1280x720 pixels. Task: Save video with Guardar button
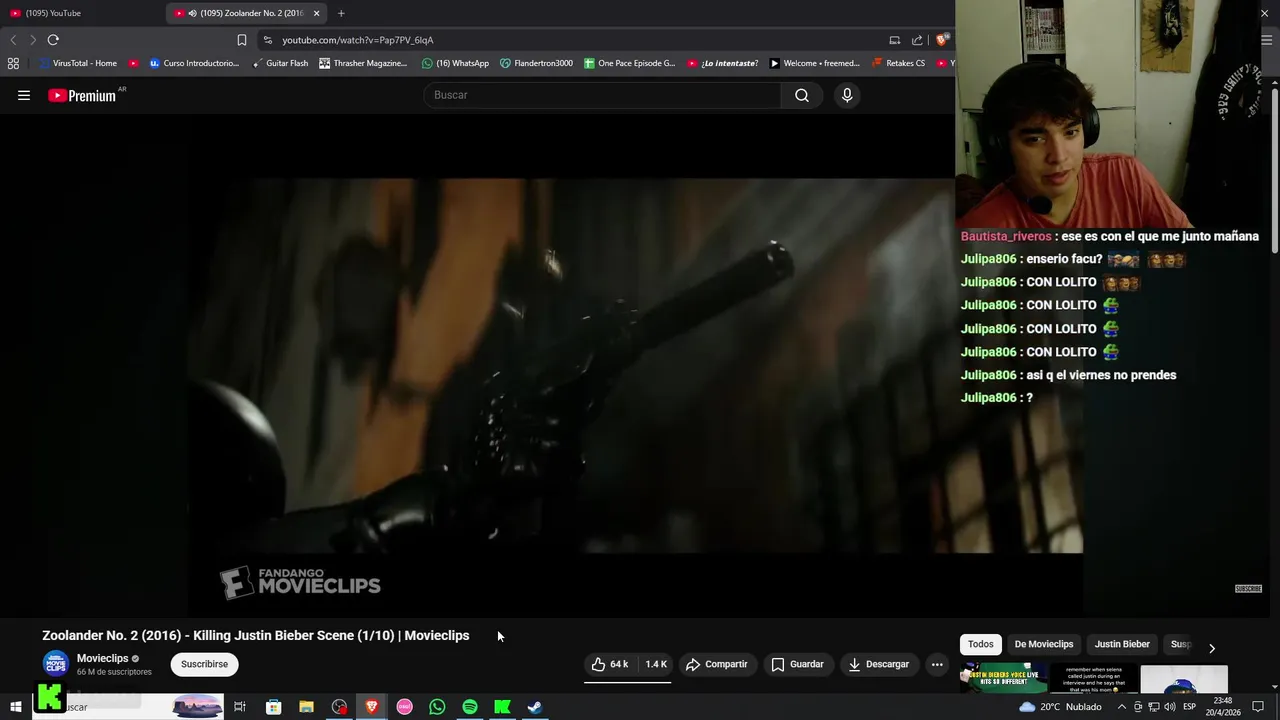(x=797, y=664)
